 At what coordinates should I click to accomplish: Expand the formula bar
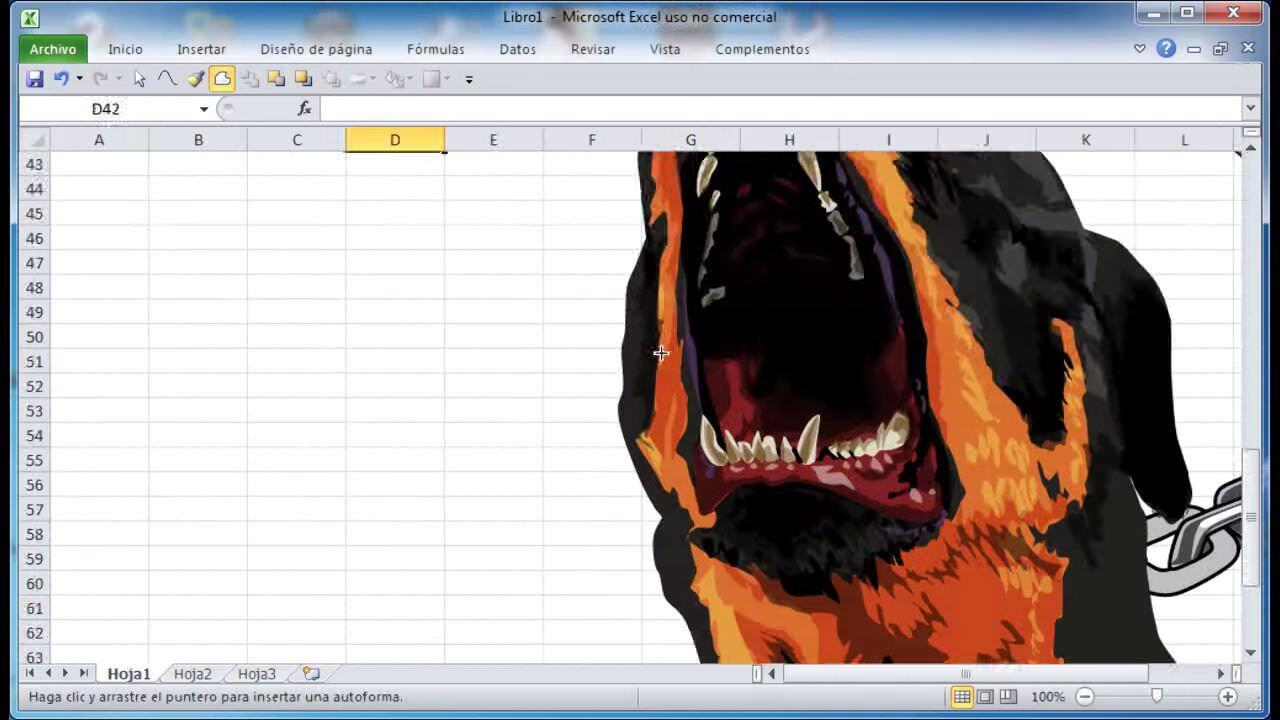click(1250, 108)
